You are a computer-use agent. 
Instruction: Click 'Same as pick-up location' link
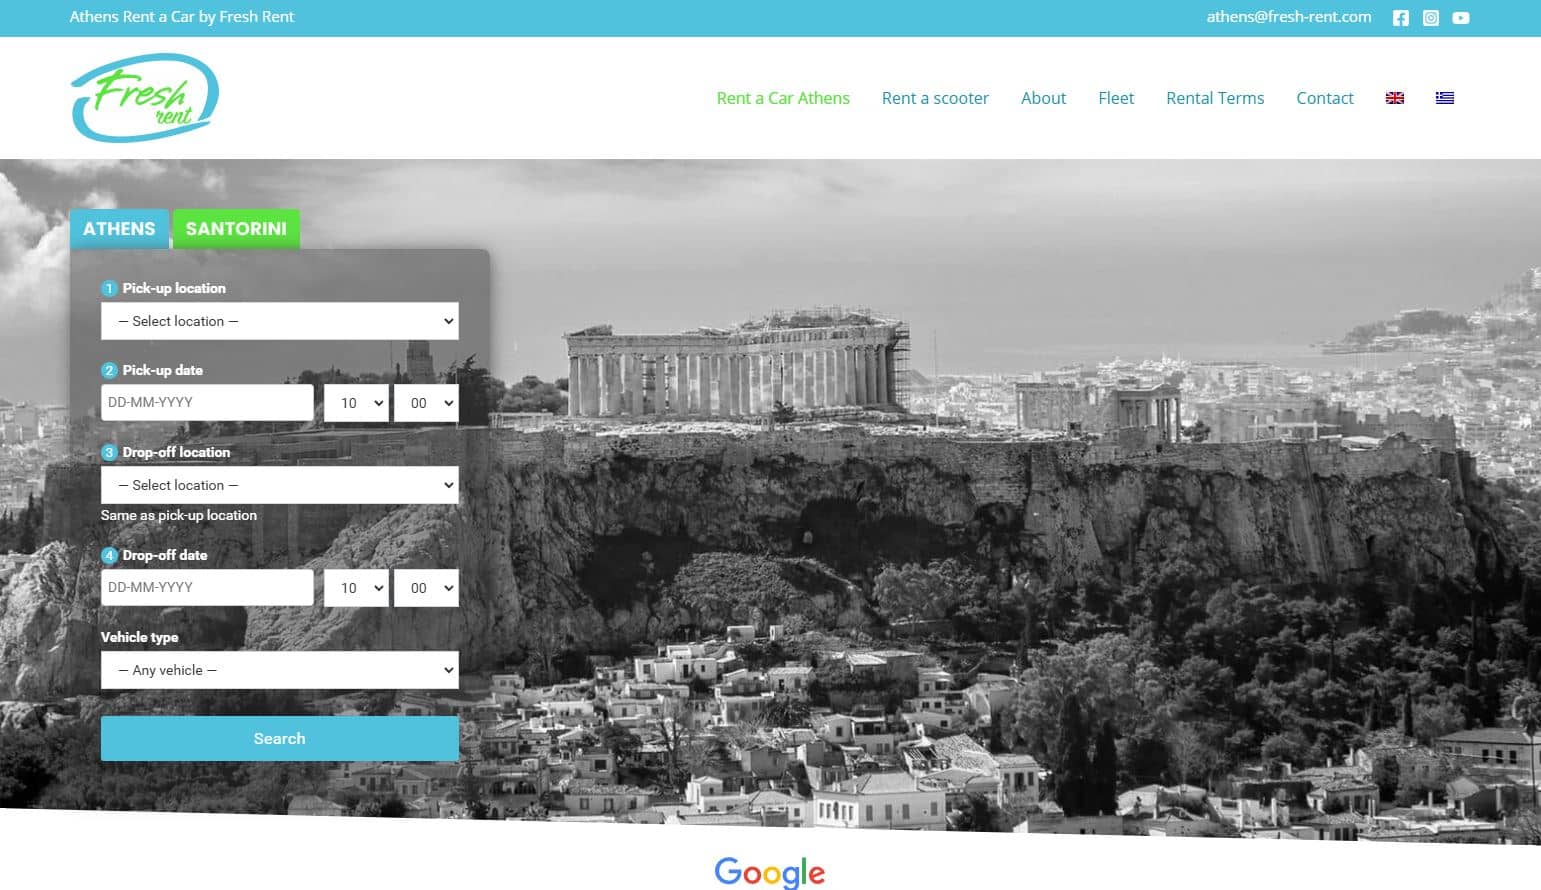point(179,515)
